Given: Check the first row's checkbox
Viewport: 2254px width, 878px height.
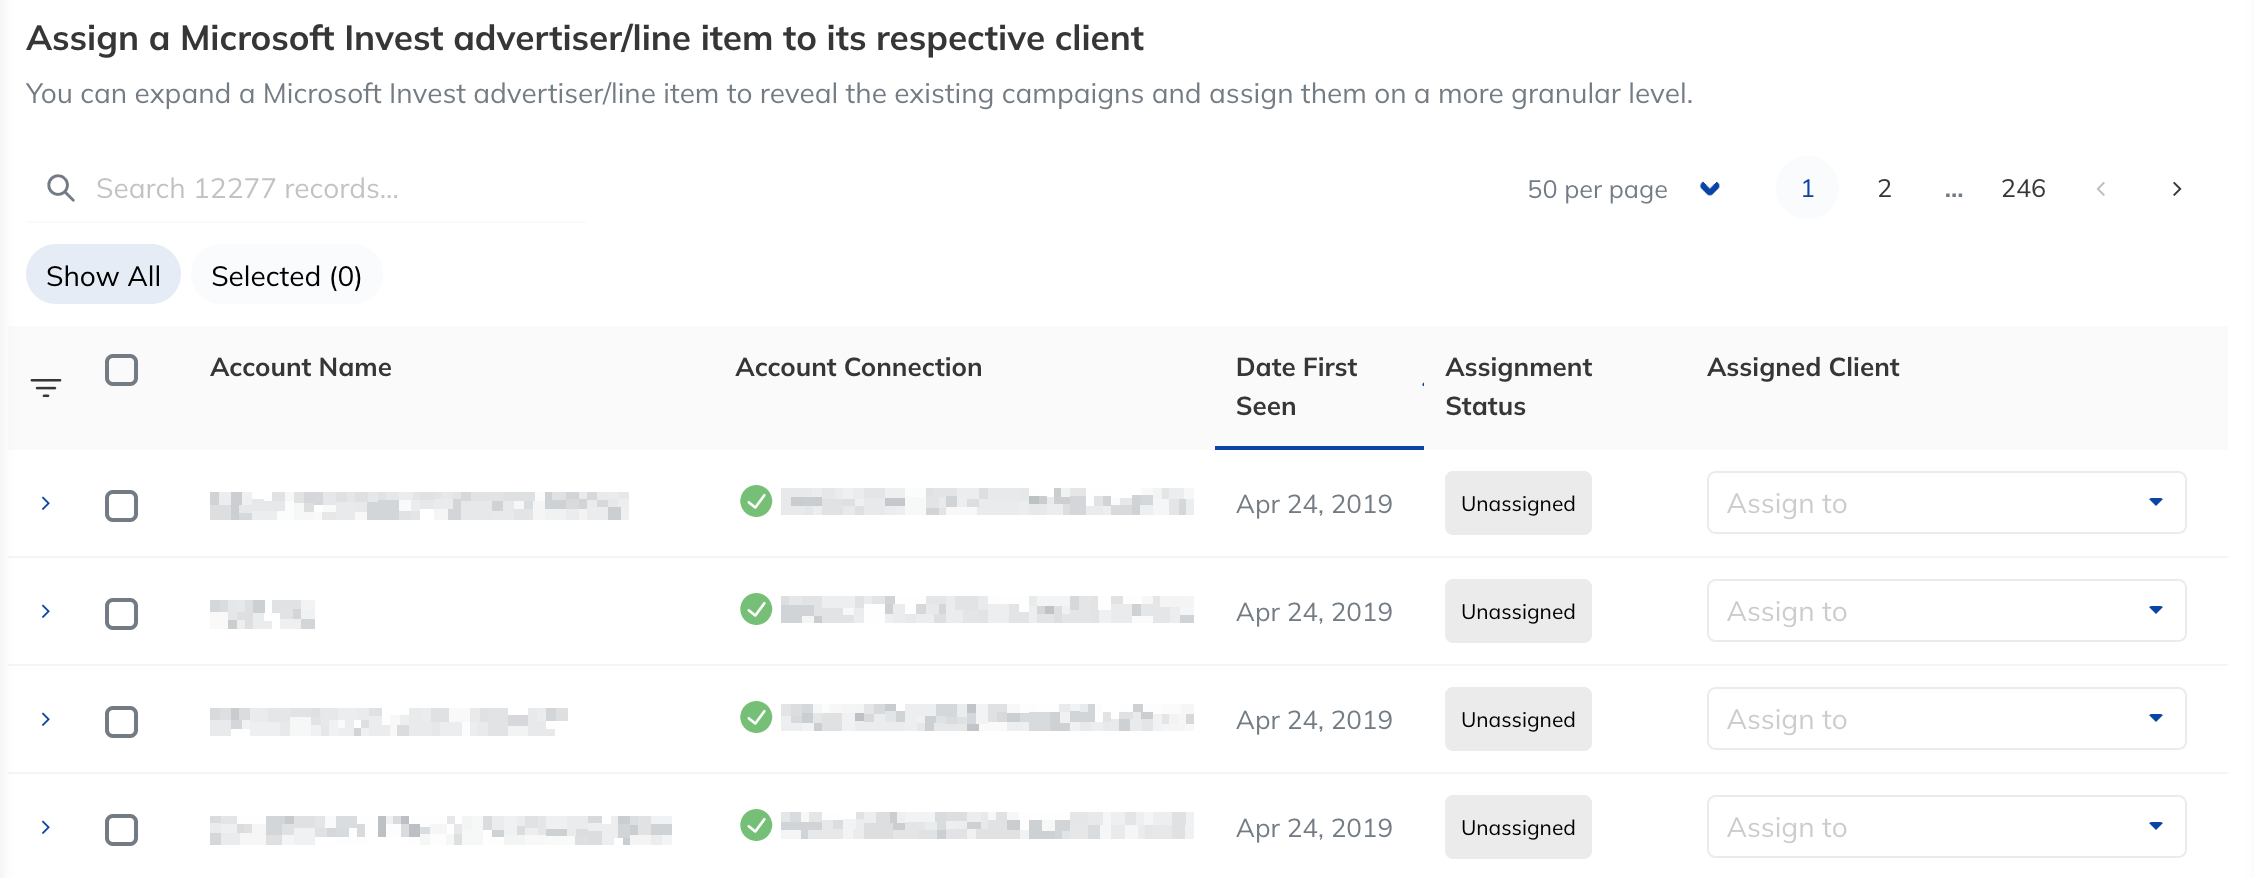Looking at the screenshot, I should click(x=121, y=506).
